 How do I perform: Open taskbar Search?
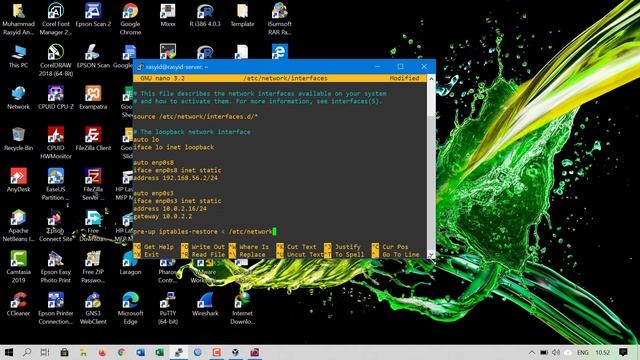[27, 352]
